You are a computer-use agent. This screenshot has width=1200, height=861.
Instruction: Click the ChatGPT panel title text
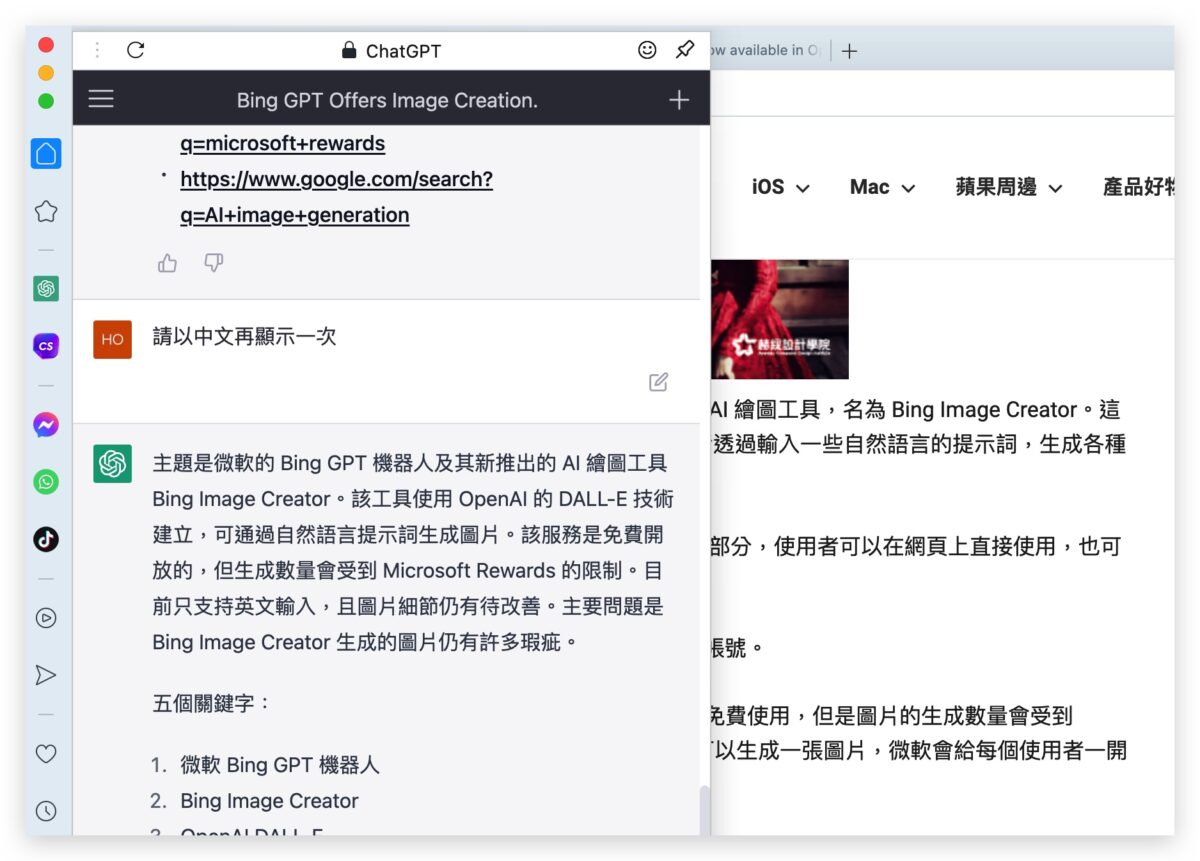click(x=403, y=51)
